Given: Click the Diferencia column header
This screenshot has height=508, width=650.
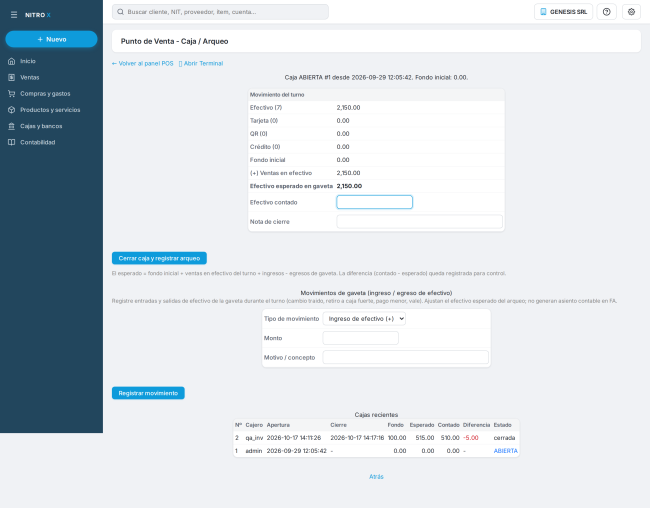Looking at the screenshot, I should 476,425.
